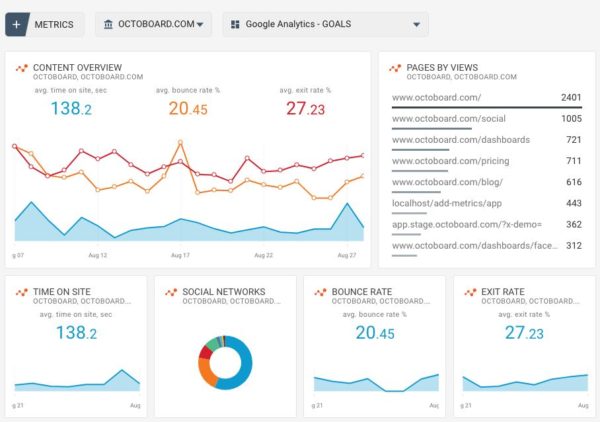
Task: Click the dashboard grid icon beside Google Analytics
Action: (235, 24)
